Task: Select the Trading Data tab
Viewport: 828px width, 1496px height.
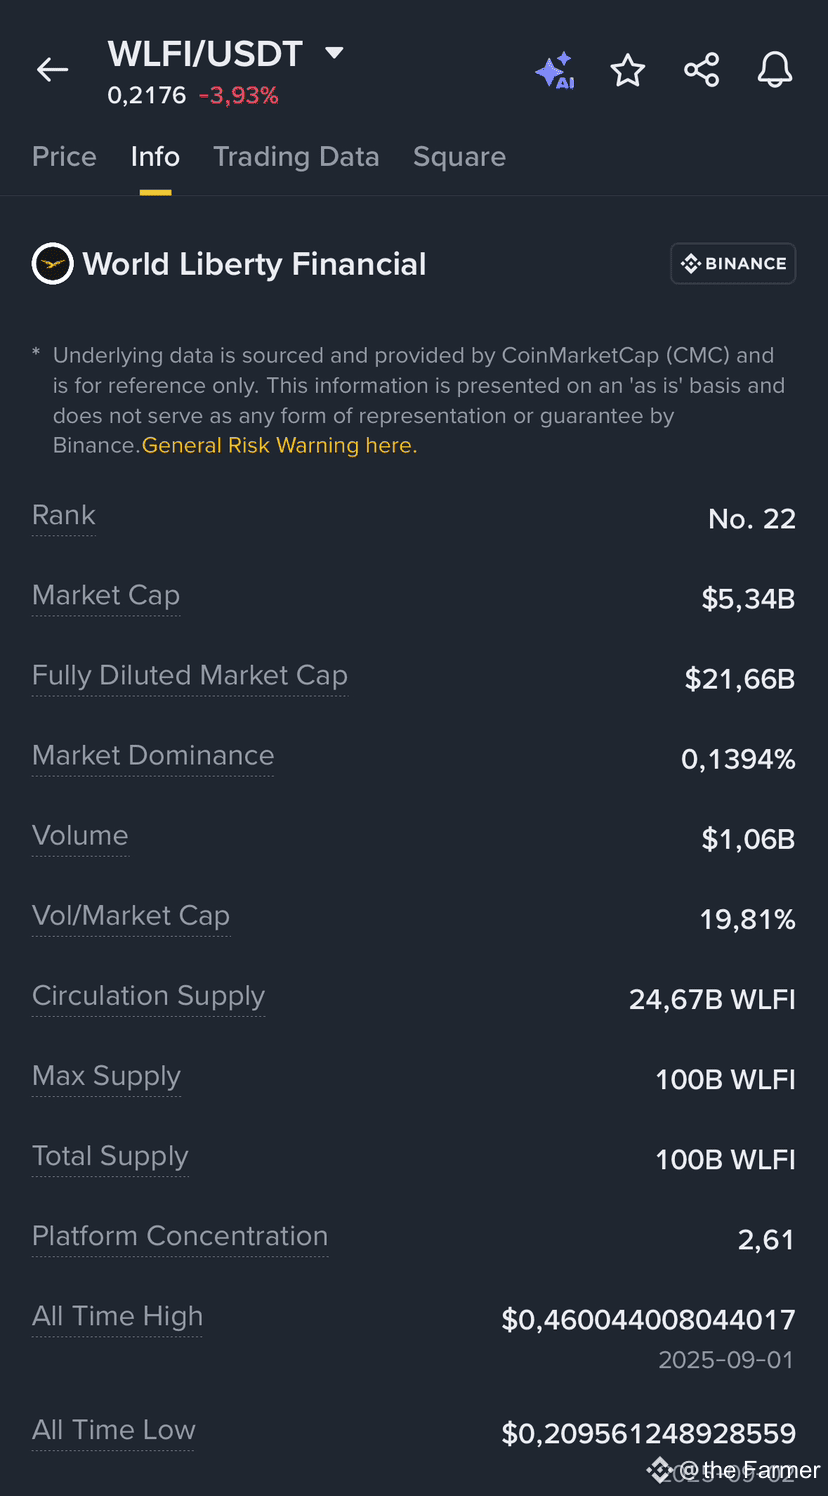Action: [x=296, y=157]
